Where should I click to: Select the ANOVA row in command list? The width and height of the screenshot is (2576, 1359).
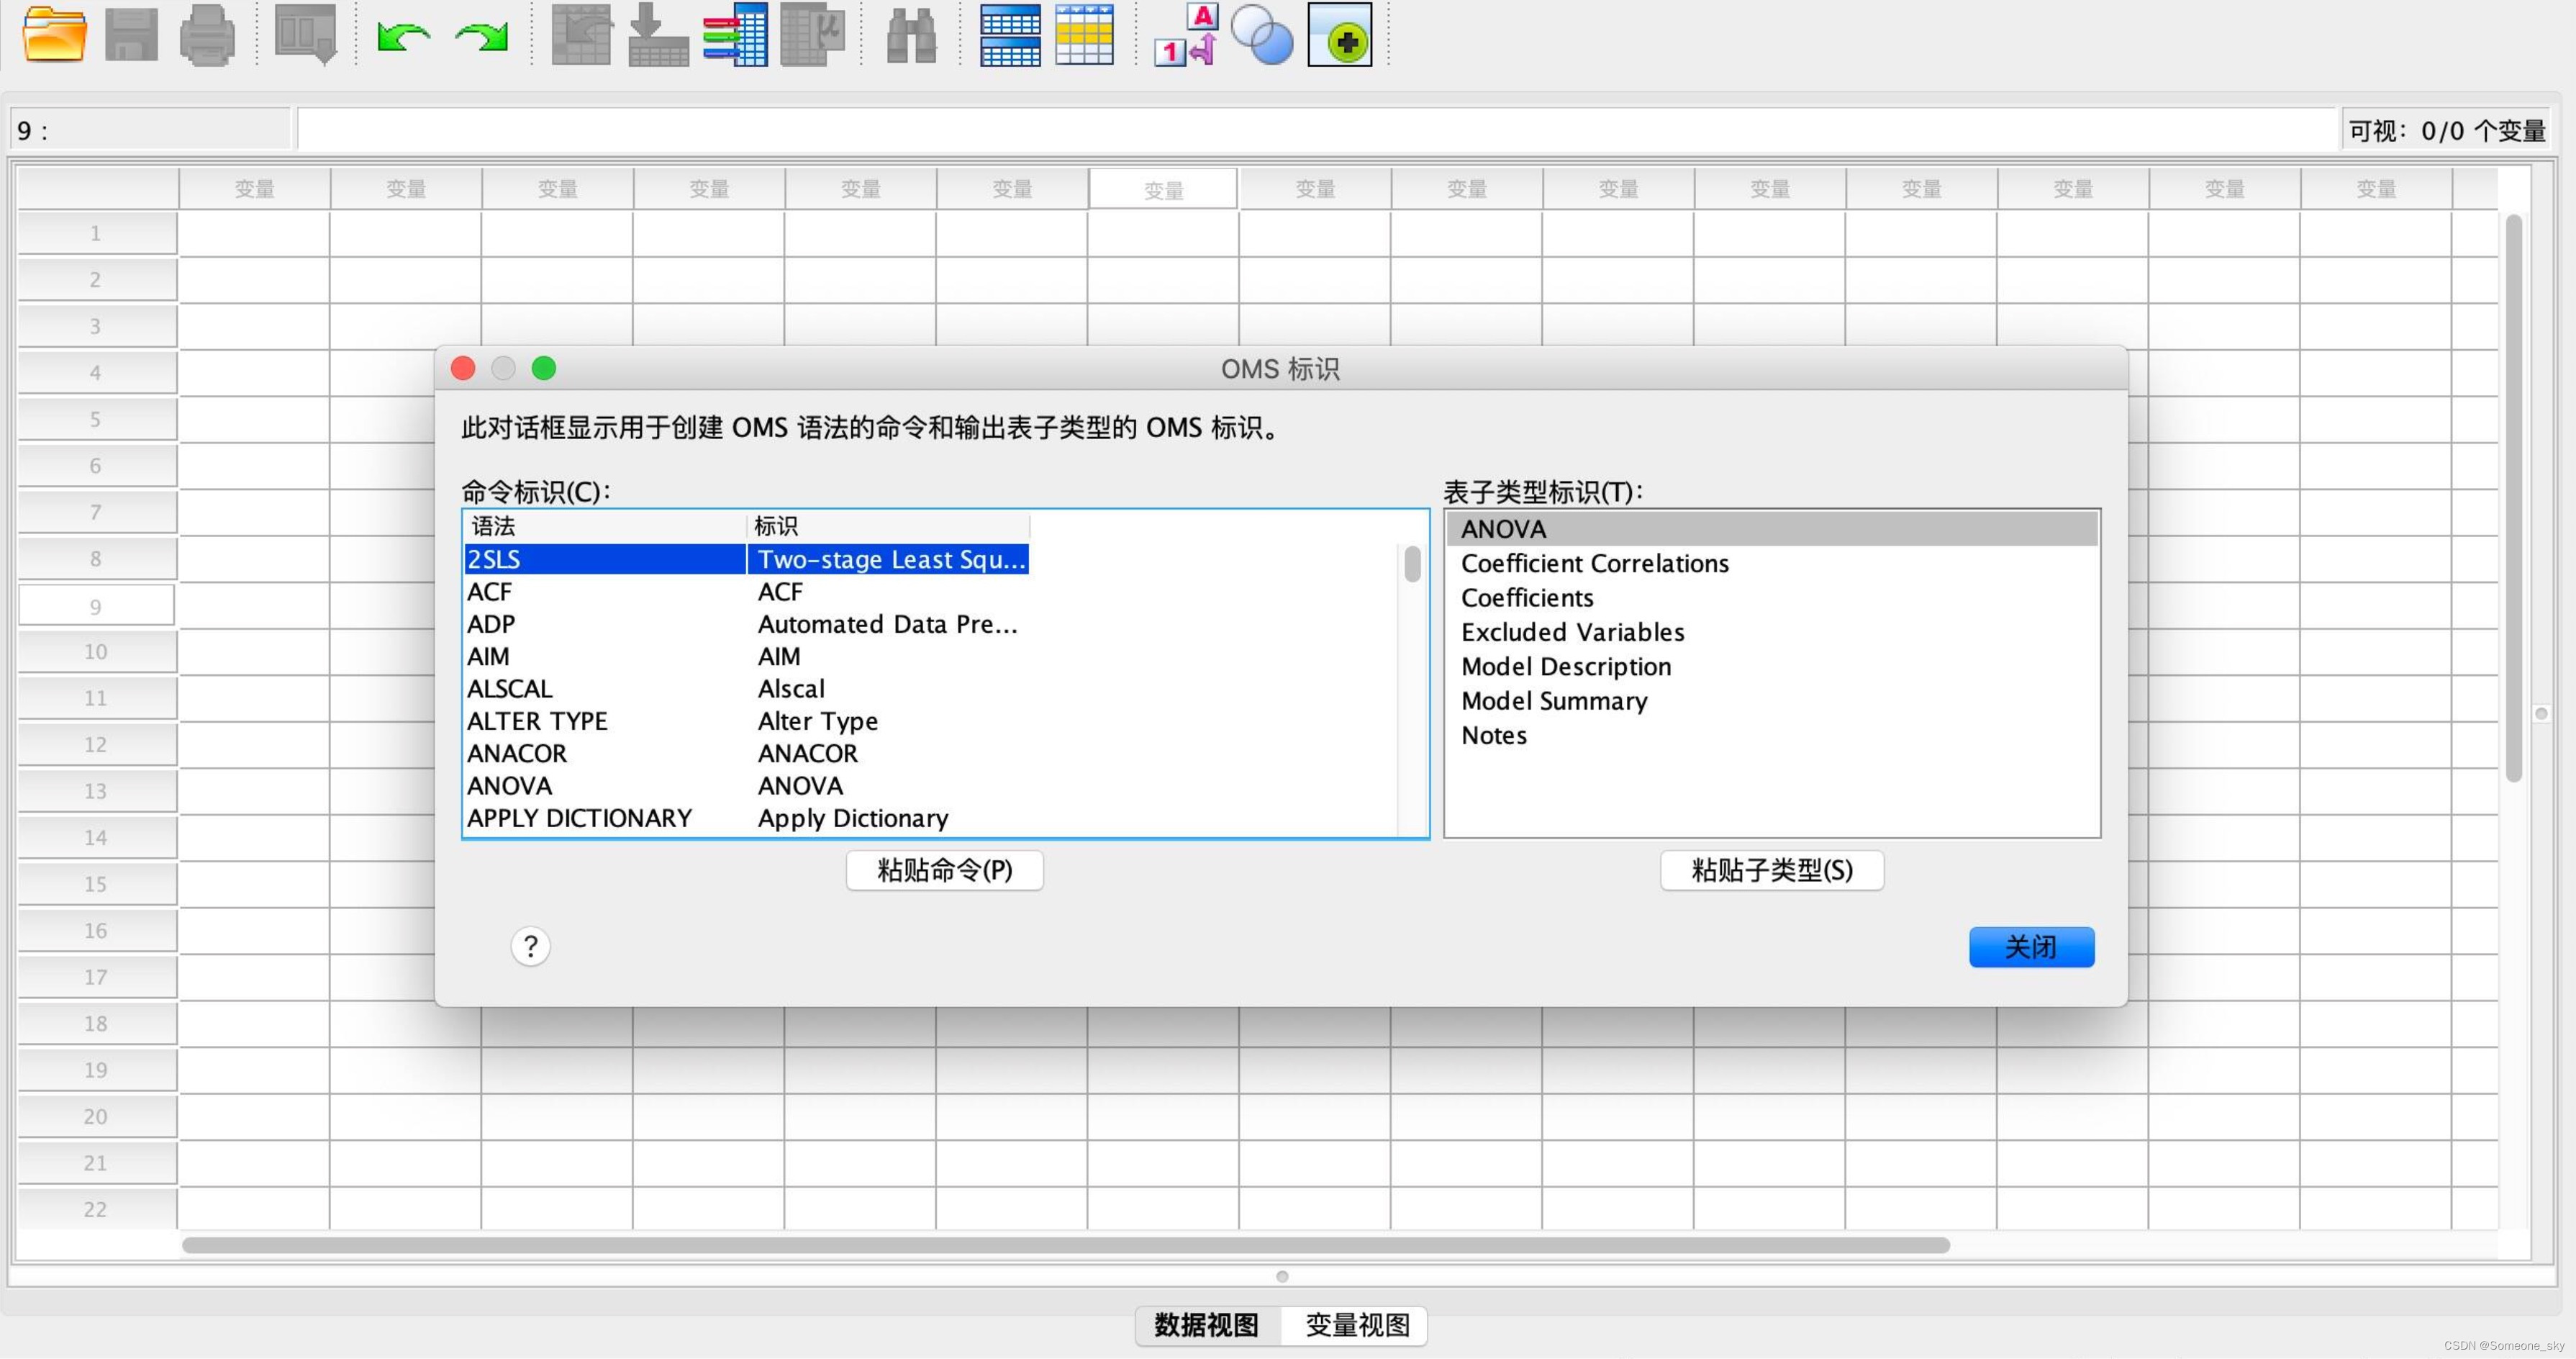click(x=510, y=786)
